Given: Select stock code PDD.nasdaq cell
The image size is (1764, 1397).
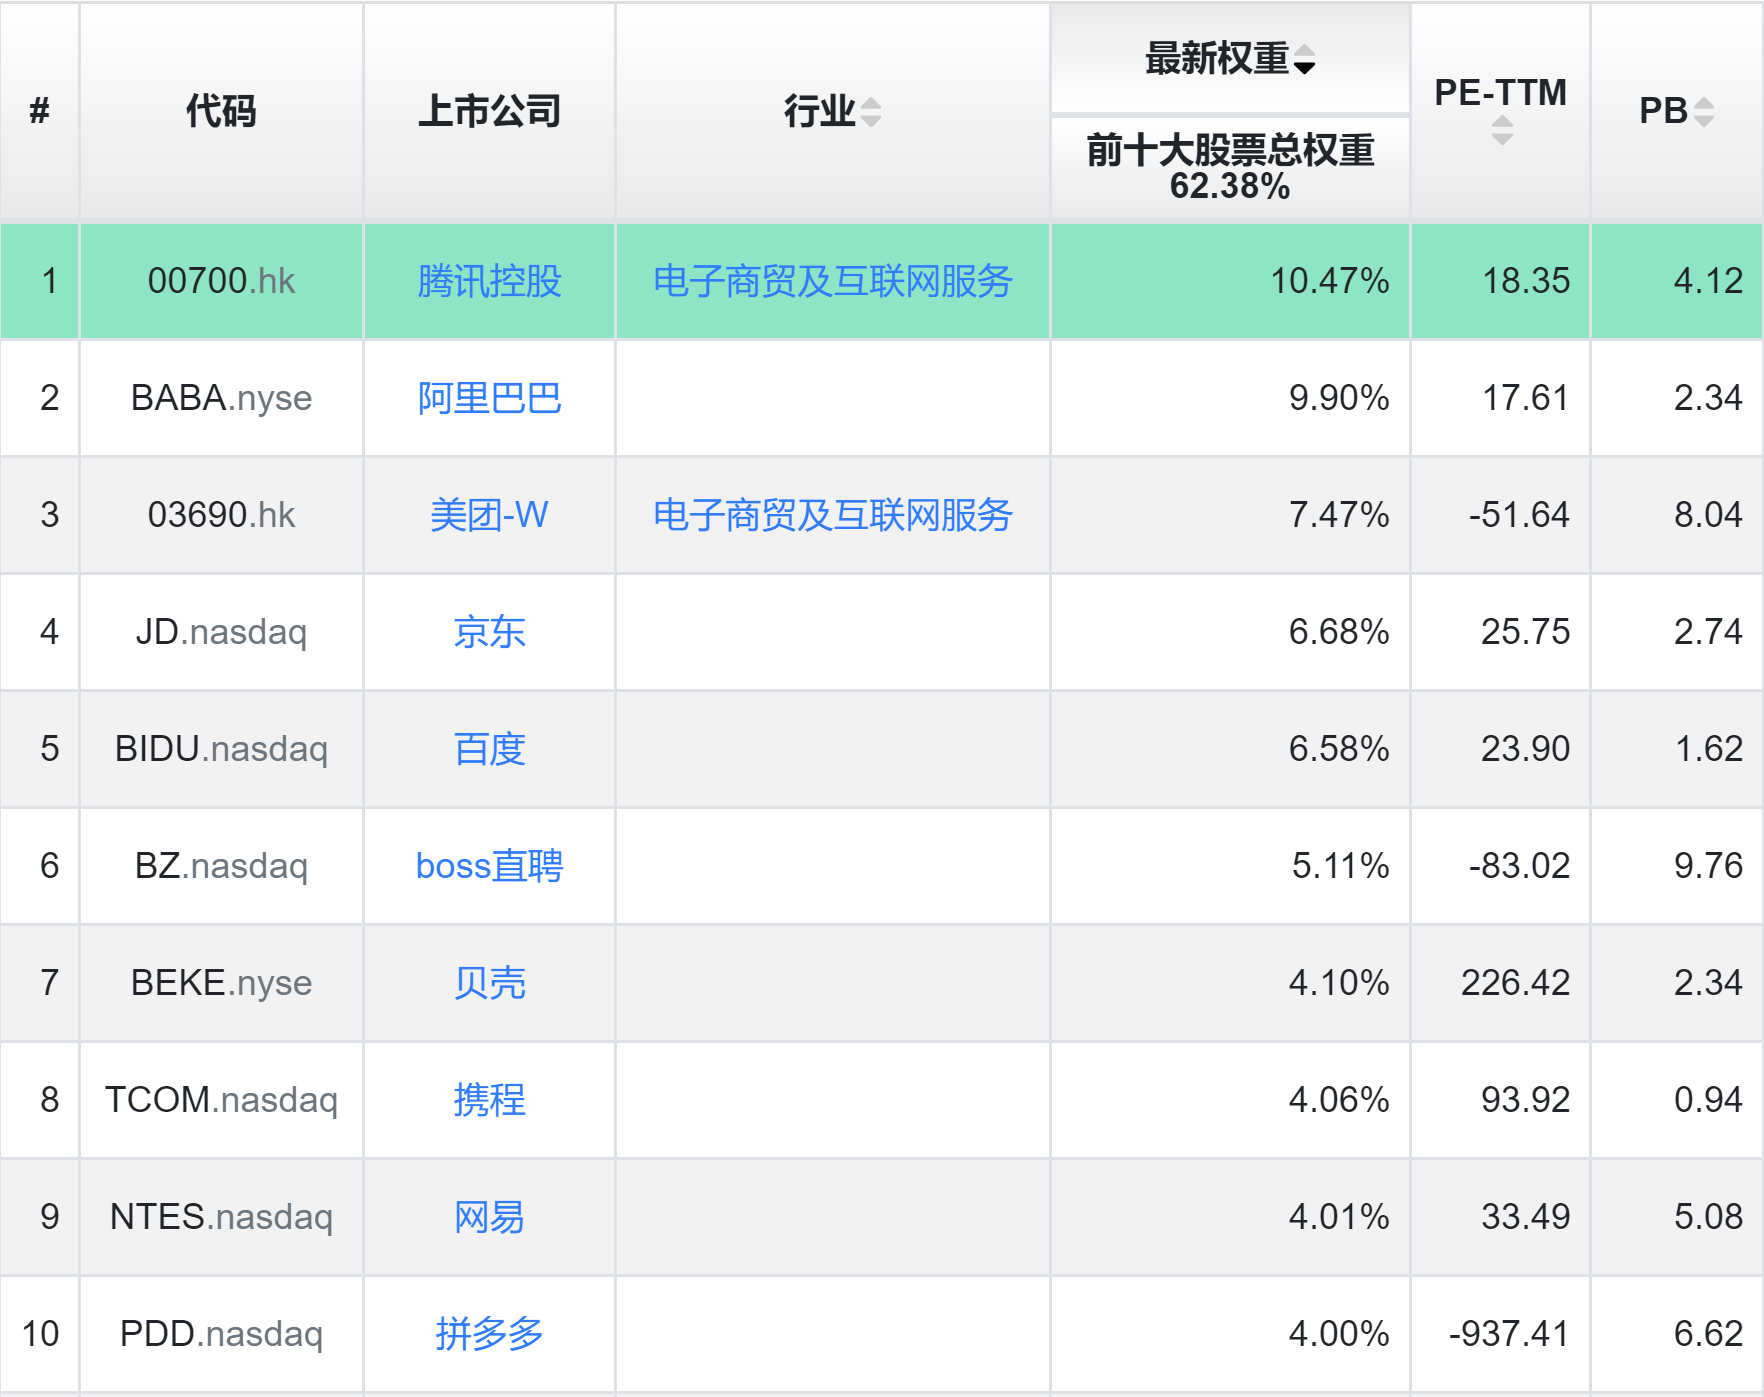Looking at the screenshot, I should click(x=221, y=1334).
